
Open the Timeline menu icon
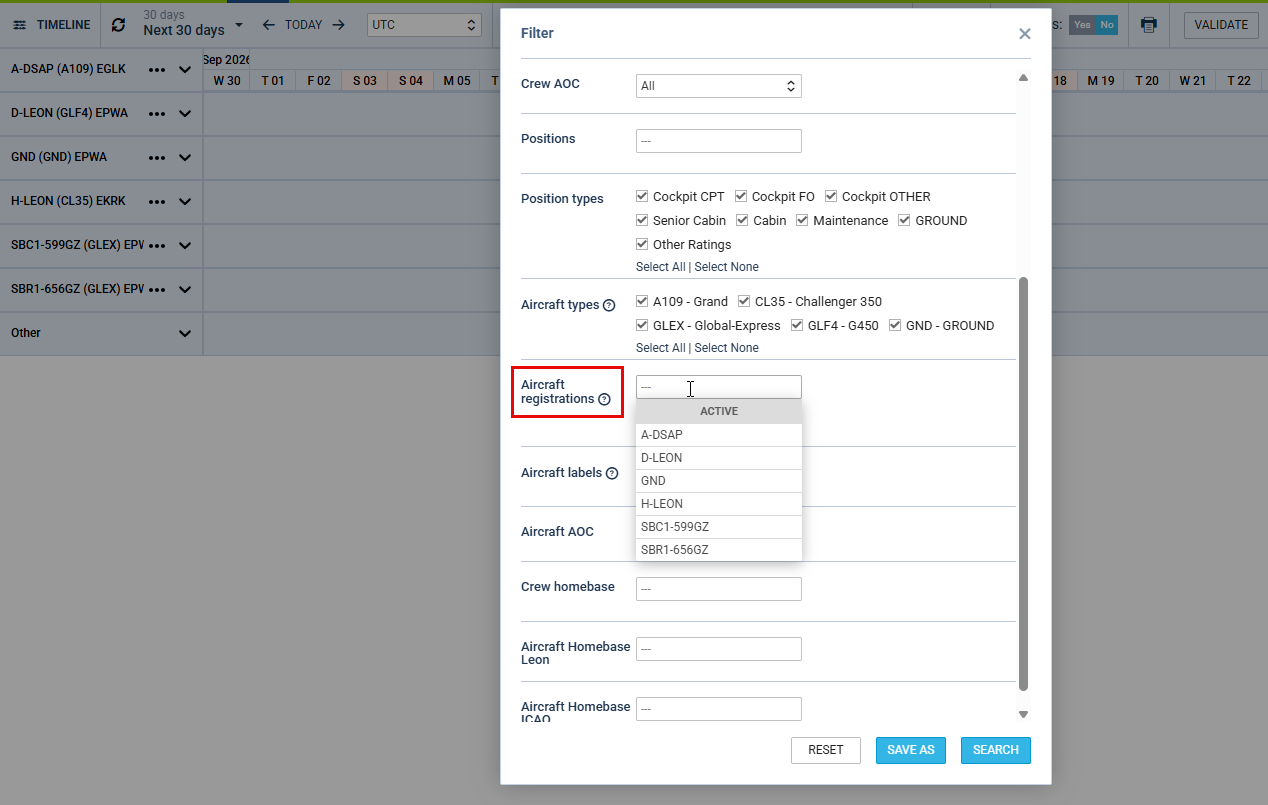tap(20, 25)
